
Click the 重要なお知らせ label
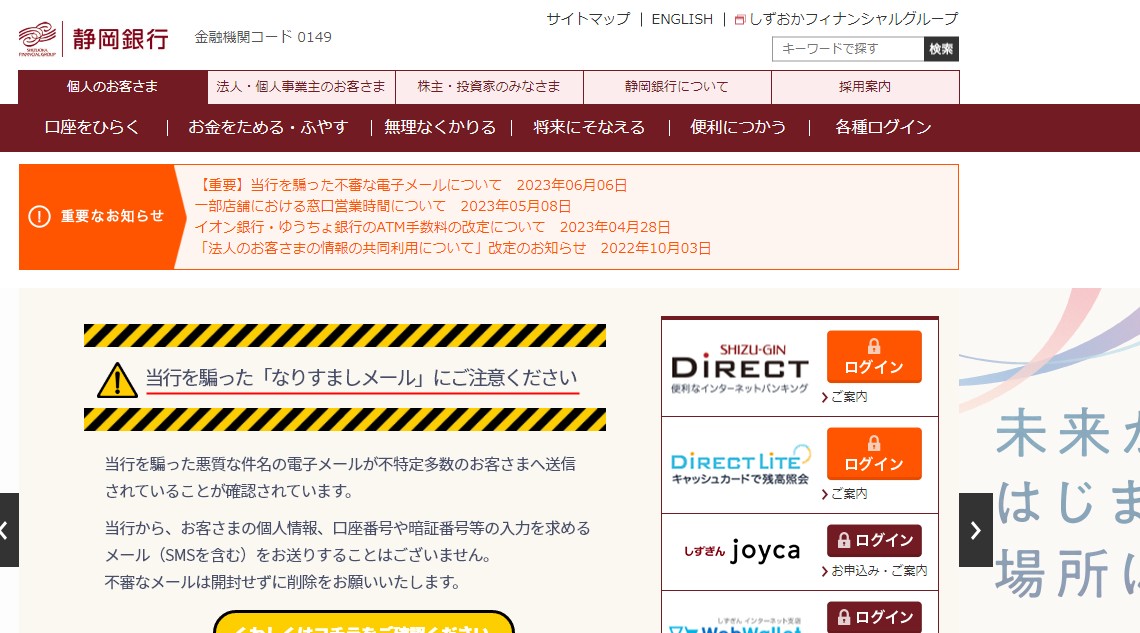(x=112, y=216)
